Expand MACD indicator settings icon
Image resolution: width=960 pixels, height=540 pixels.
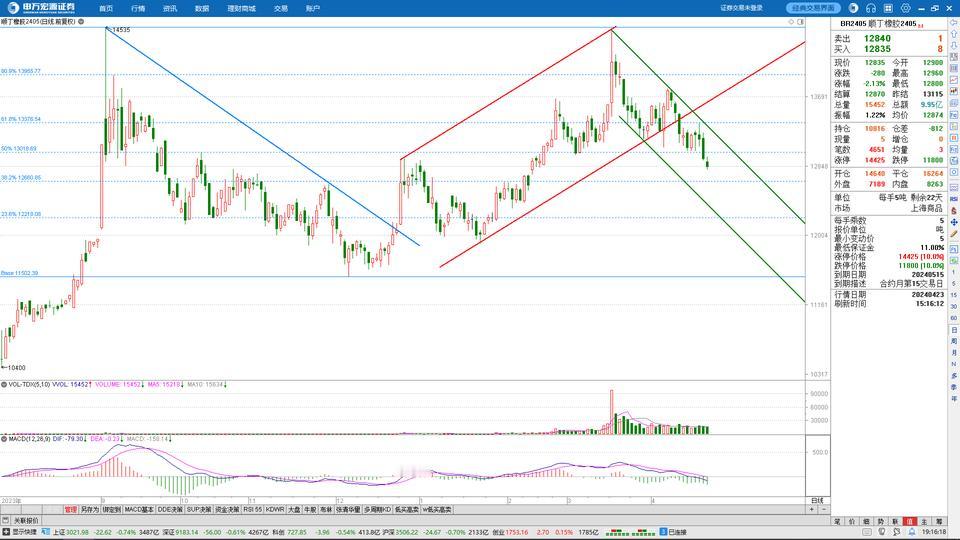click(4, 438)
